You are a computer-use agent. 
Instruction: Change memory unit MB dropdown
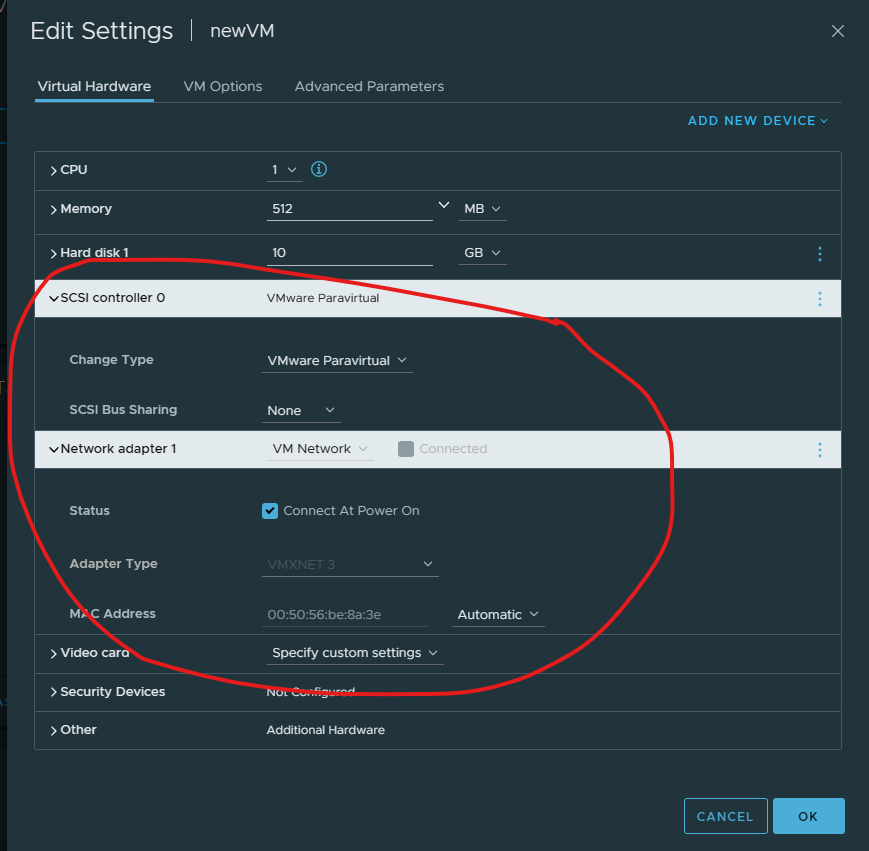pyautogui.click(x=482, y=209)
